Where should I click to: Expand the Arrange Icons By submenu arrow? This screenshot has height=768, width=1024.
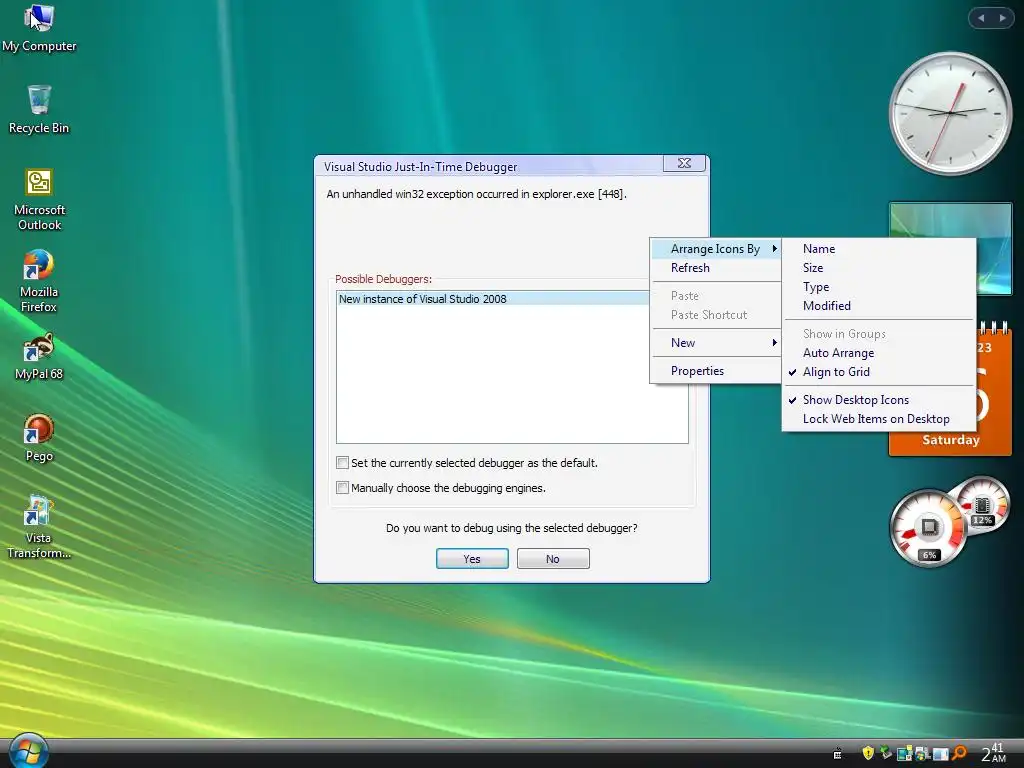tap(775, 248)
